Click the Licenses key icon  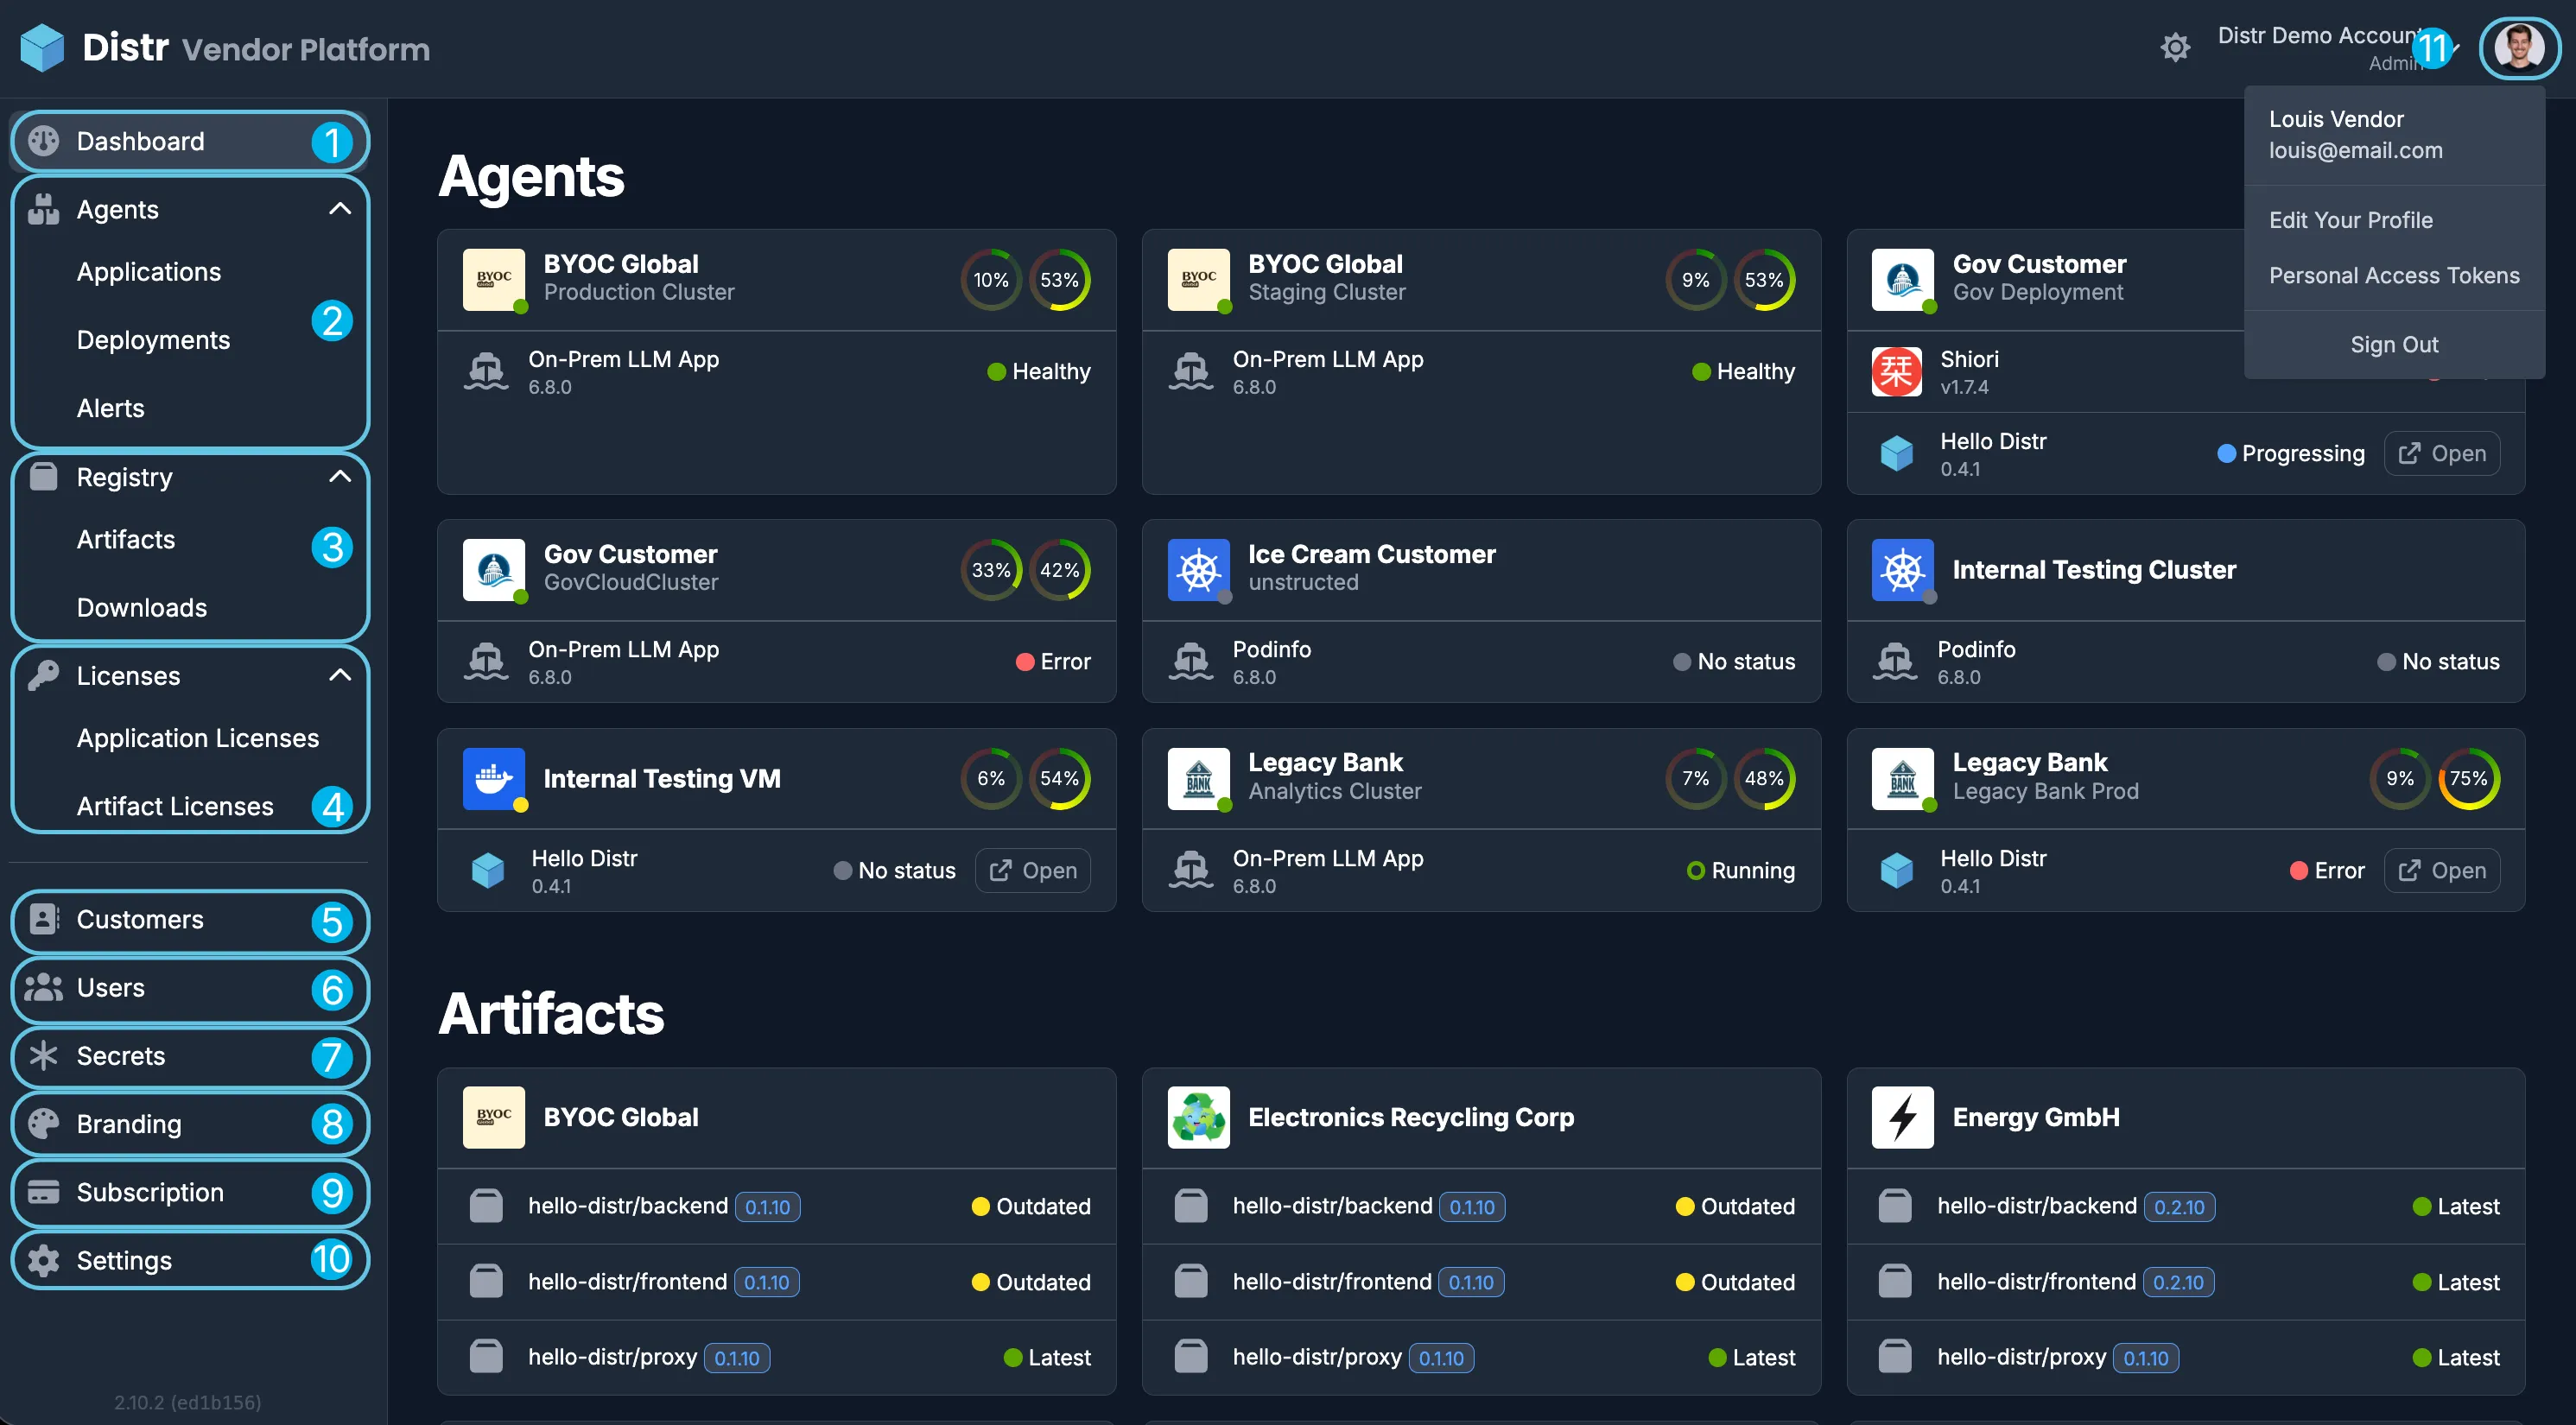[43, 675]
